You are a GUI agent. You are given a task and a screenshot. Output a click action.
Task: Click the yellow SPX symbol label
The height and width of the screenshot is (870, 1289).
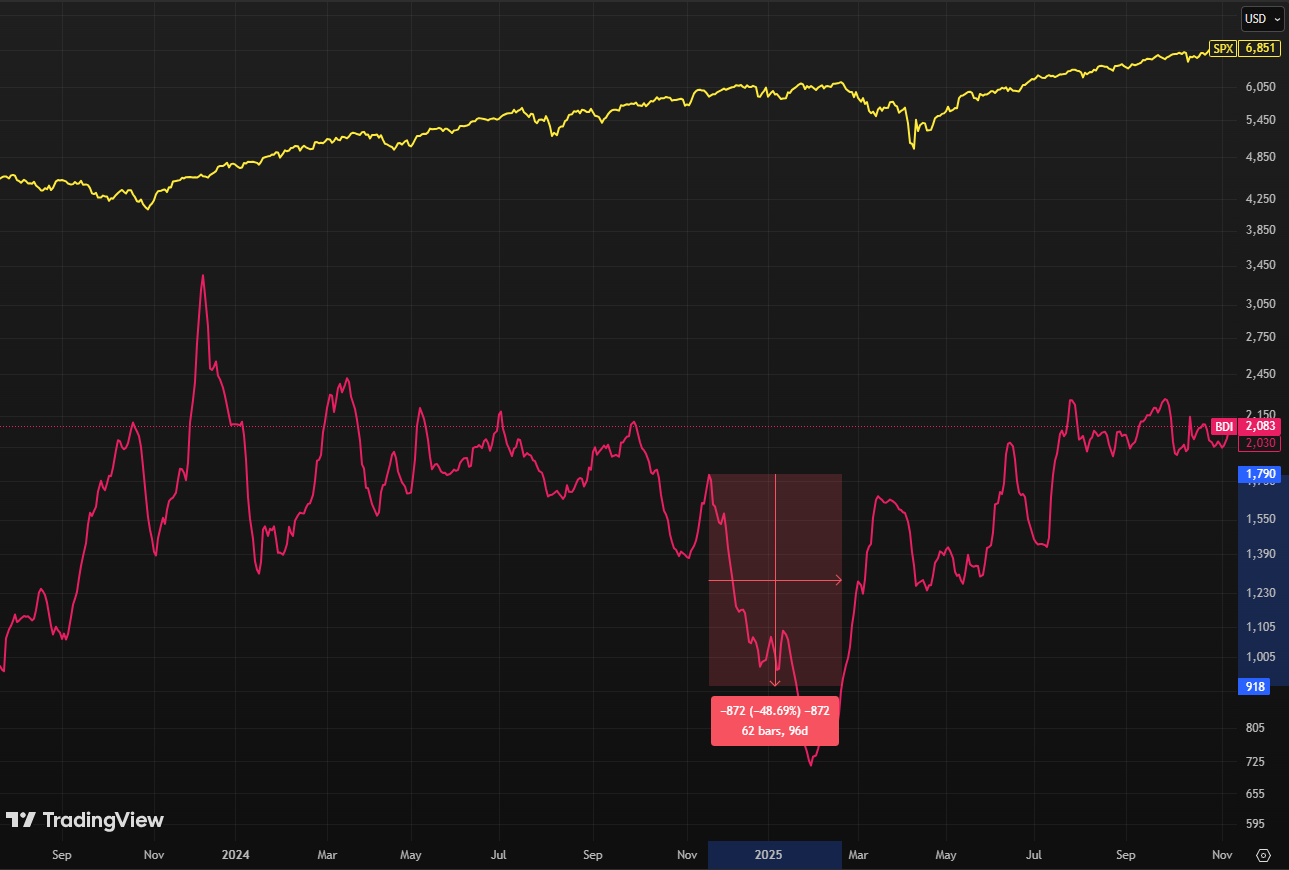(1223, 48)
